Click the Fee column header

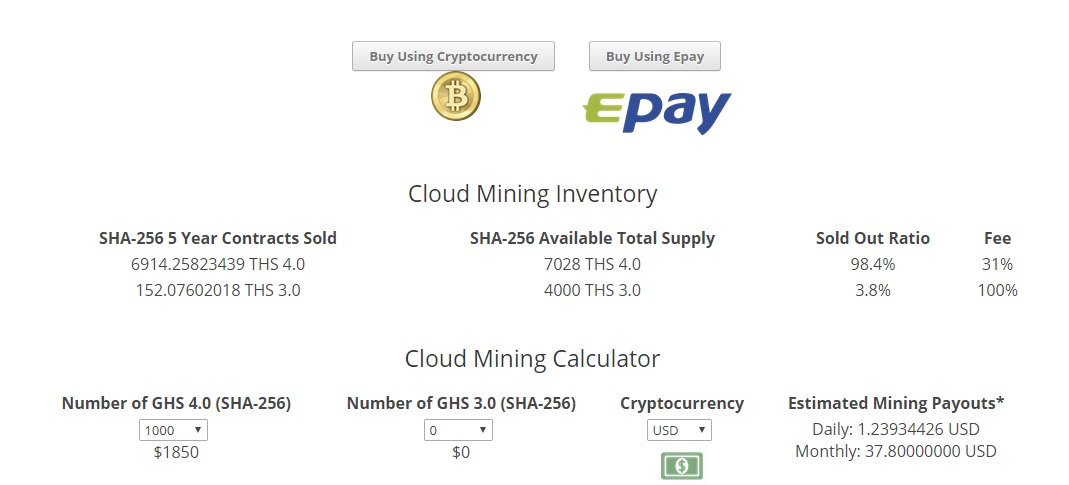[x=997, y=238]
